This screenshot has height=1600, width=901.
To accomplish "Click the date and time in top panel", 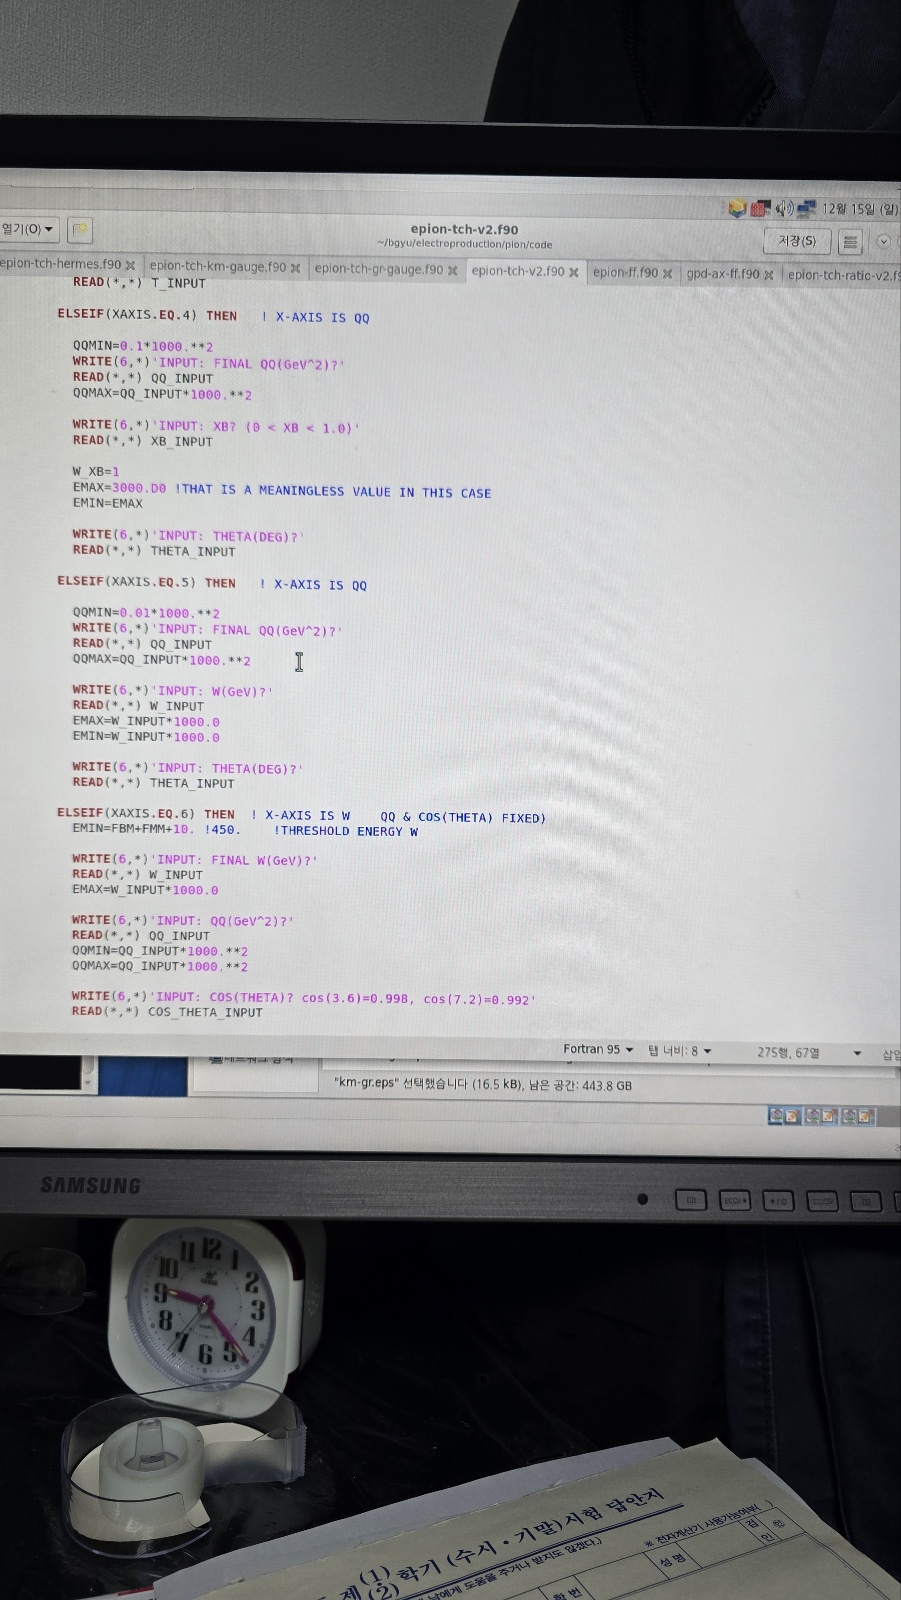I will pos(858,209).
